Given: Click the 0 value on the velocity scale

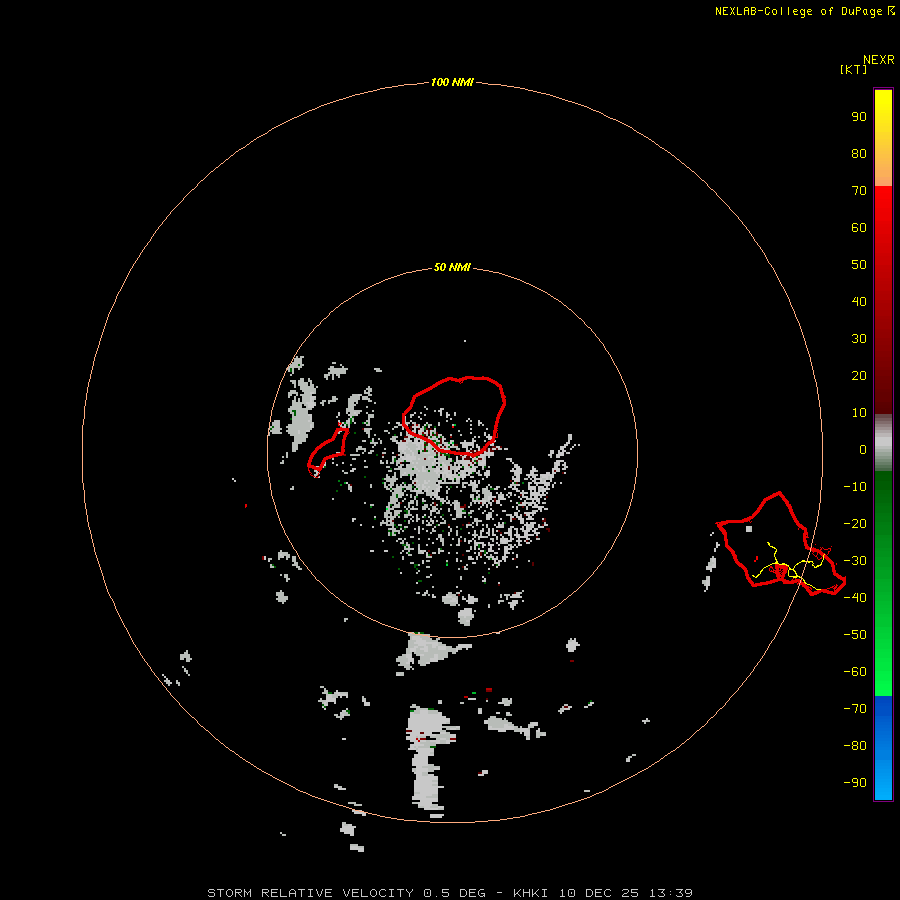Looking at the screenshot, I should 863,449.
